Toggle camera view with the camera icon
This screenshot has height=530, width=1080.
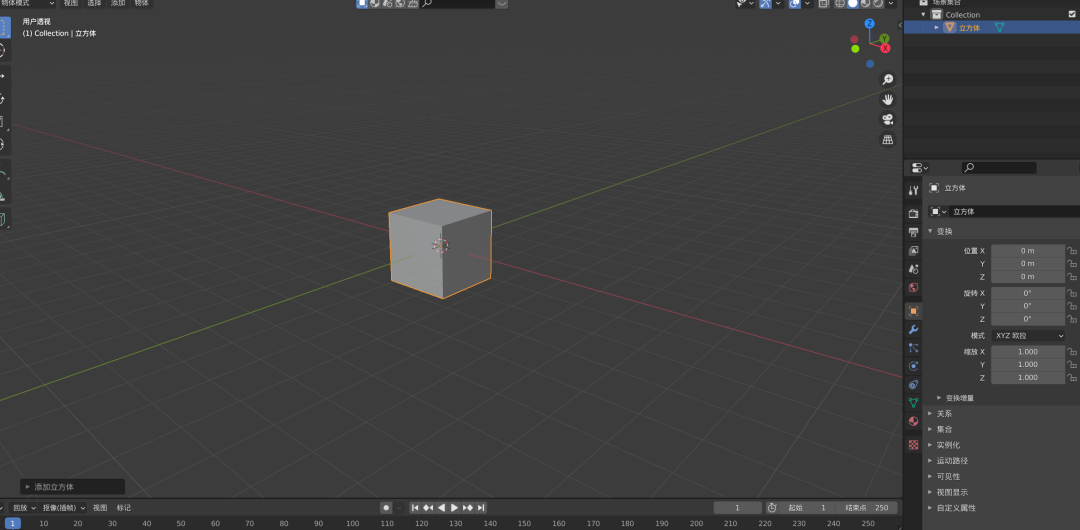[888, 120]
